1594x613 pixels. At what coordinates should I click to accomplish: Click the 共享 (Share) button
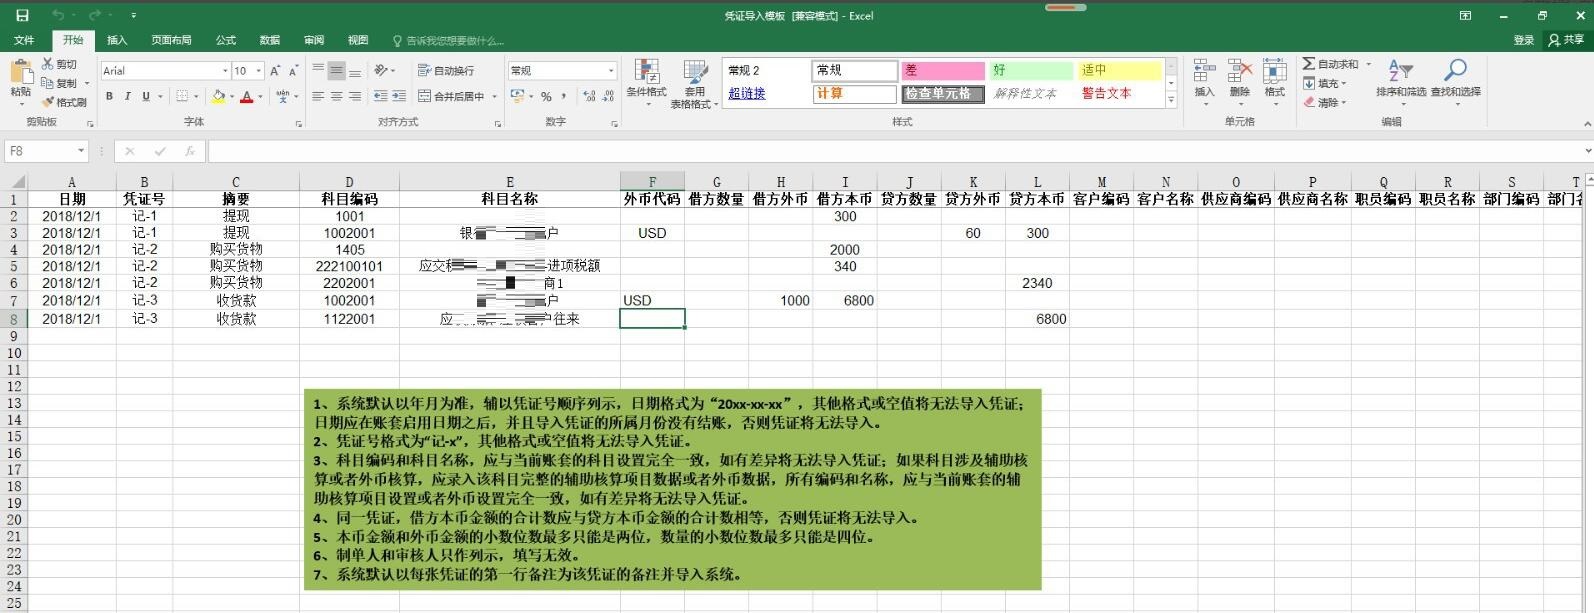coord(1566,40)
